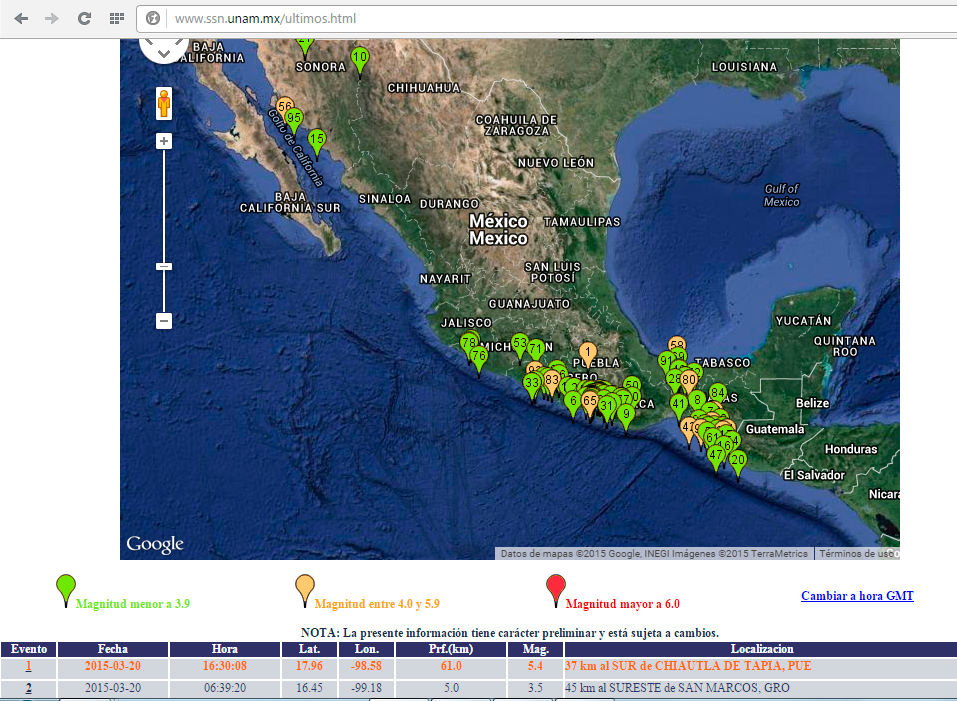This screenshot has height=701, width=957.
Task: Open event 2 link in table
Action: [x=28, y=688]
